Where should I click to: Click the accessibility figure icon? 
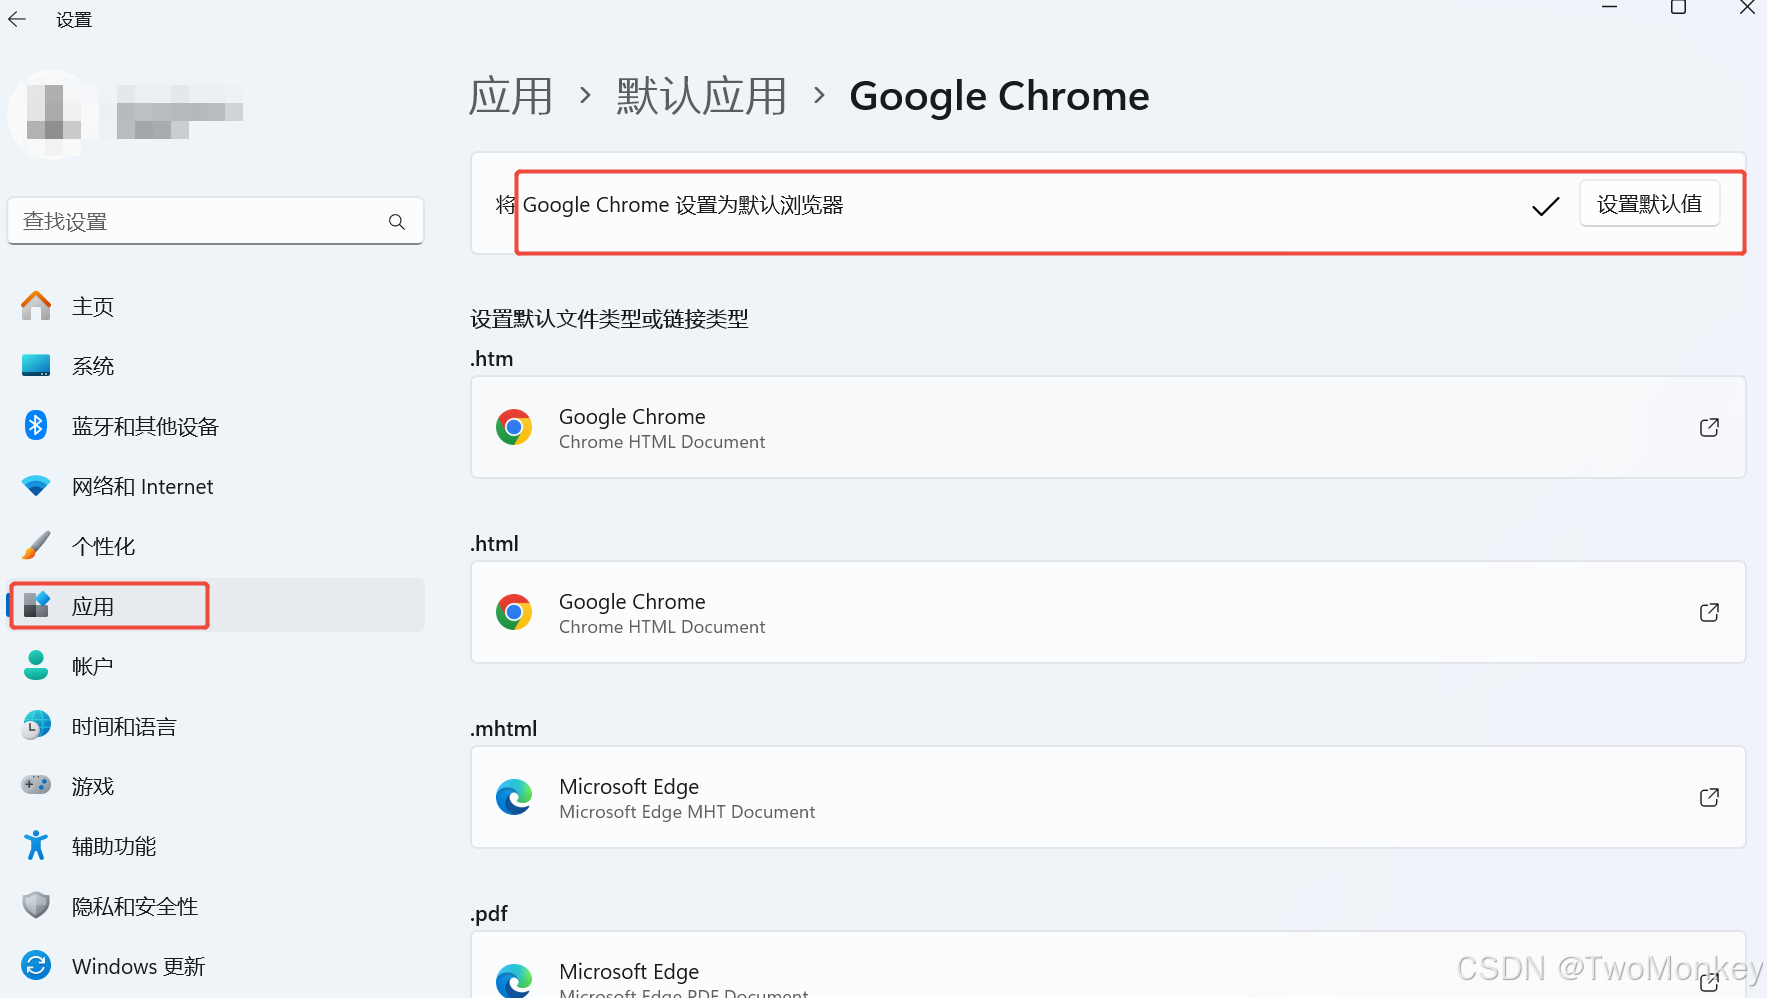(36, 845)
